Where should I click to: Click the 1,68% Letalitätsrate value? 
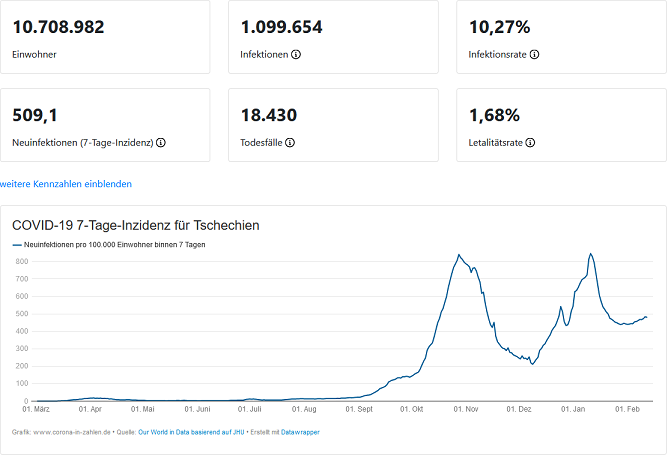click(494, 115)
